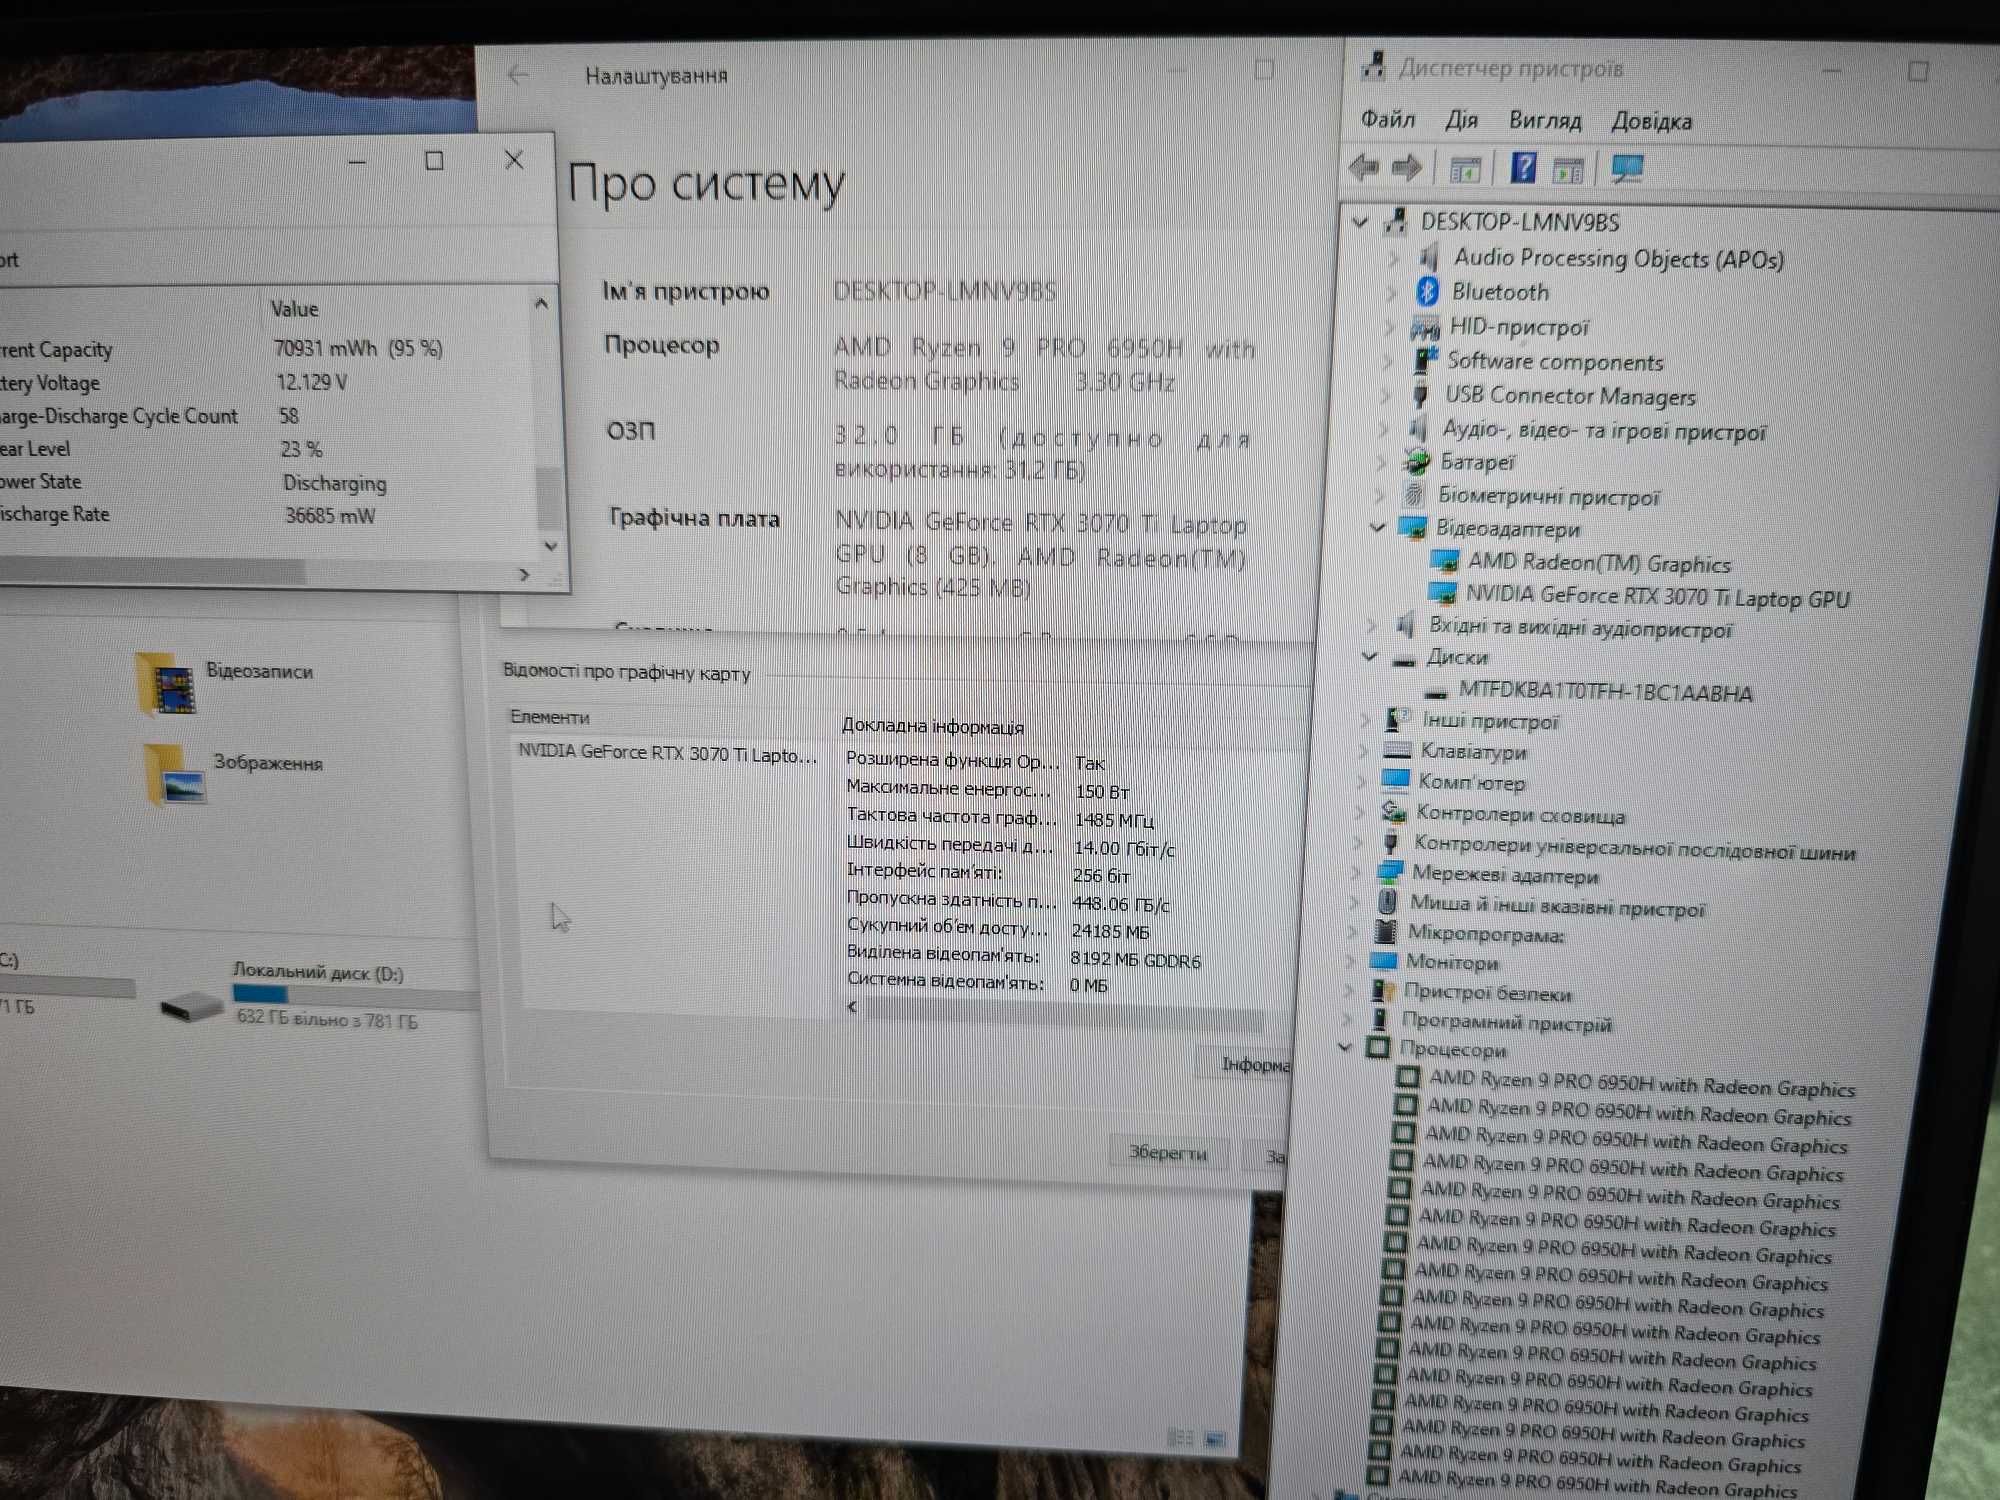The image size is (2000, 1500).
Task: Select Аудіо-, відео- та ігрові пристрої row
Action: click(x=1603, y=431)
